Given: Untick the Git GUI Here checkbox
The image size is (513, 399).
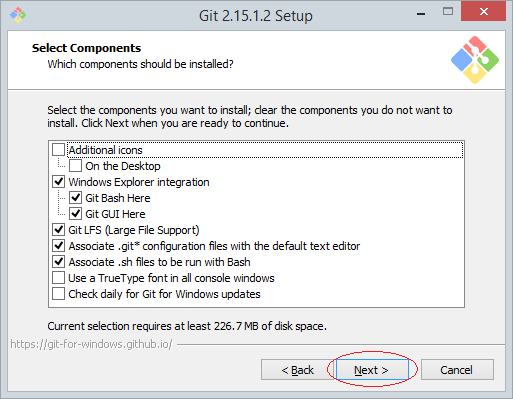Looking at the screenshot, I should (x=75, y=214).
